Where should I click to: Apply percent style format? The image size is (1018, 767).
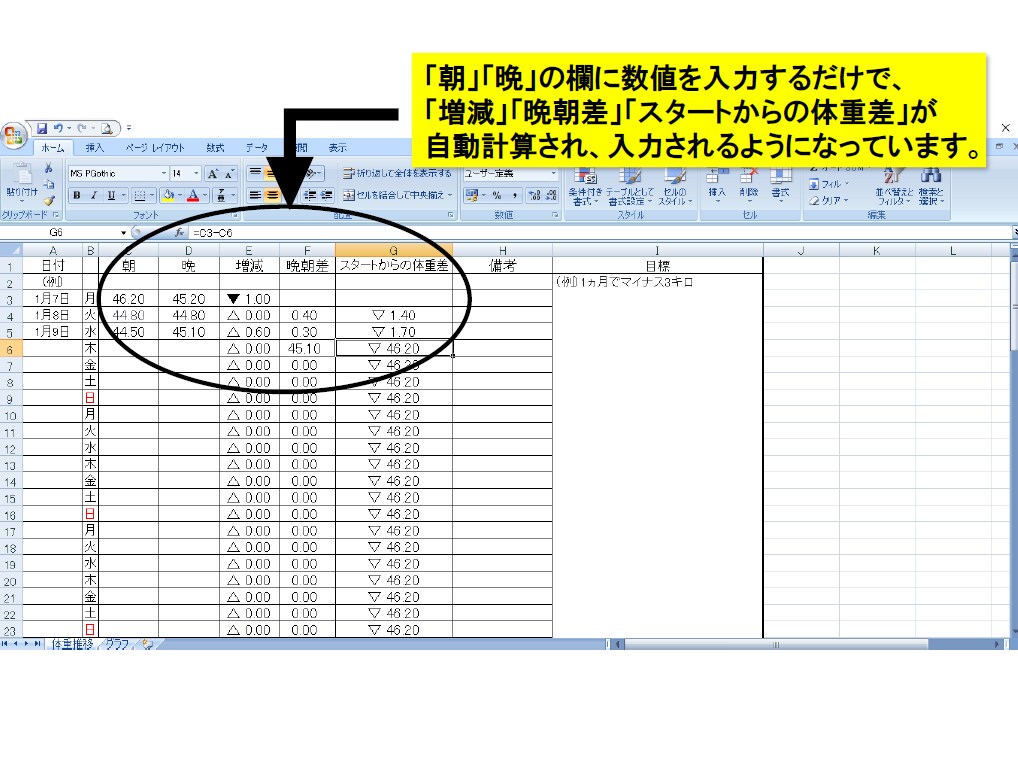(497, 195)
